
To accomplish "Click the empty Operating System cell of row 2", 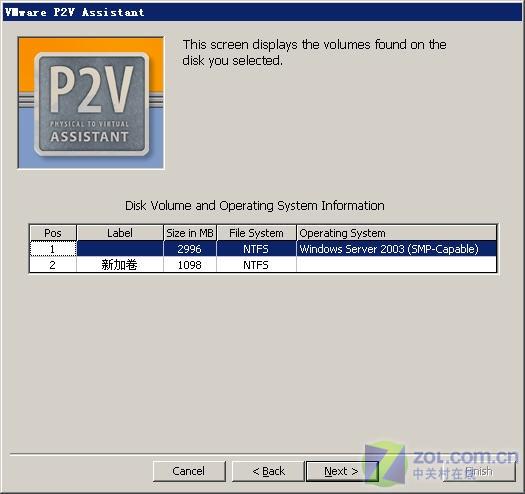I will (x=396, y=265).
